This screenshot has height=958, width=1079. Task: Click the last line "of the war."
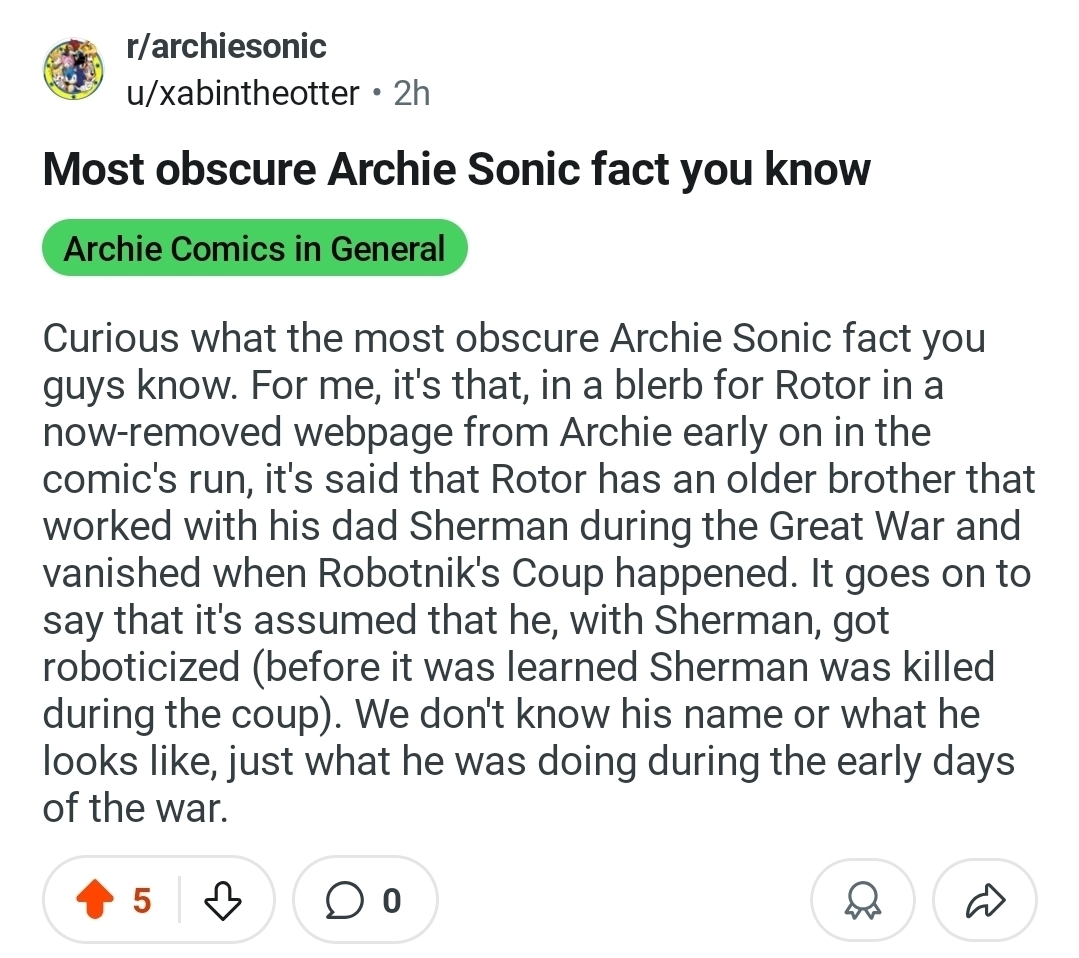click(136, 807)
